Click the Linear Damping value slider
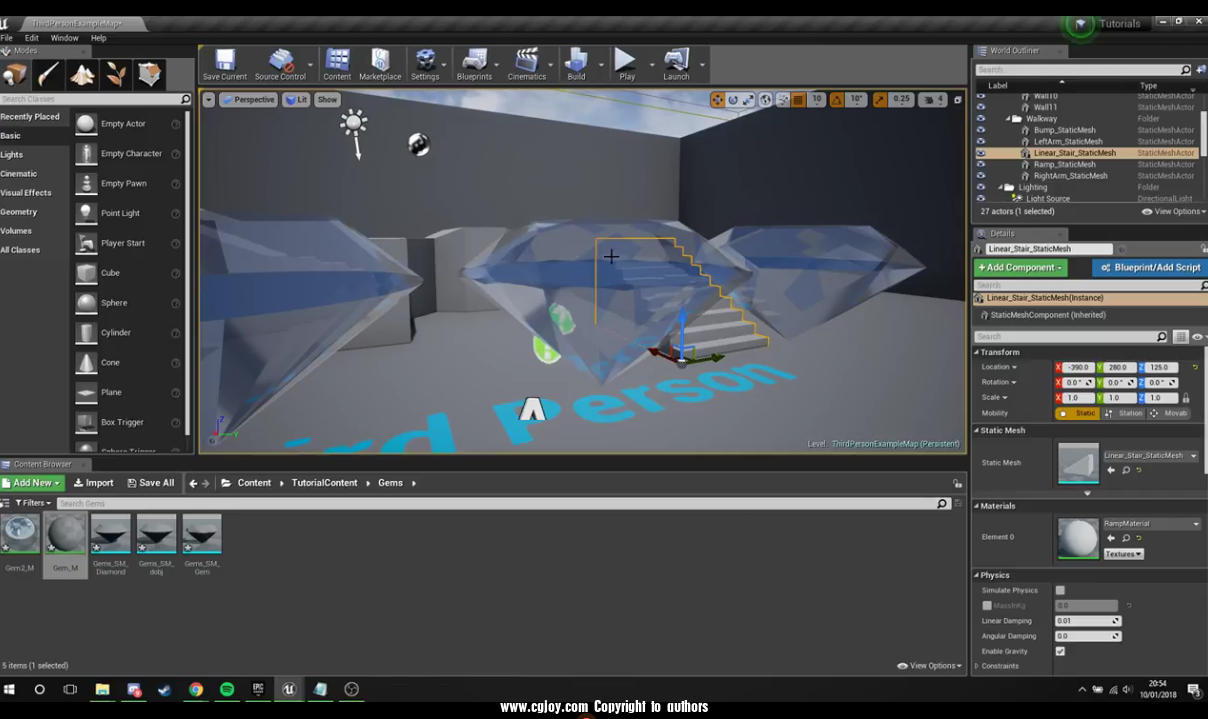1208x719 pixels. (x=1087, y=621)
